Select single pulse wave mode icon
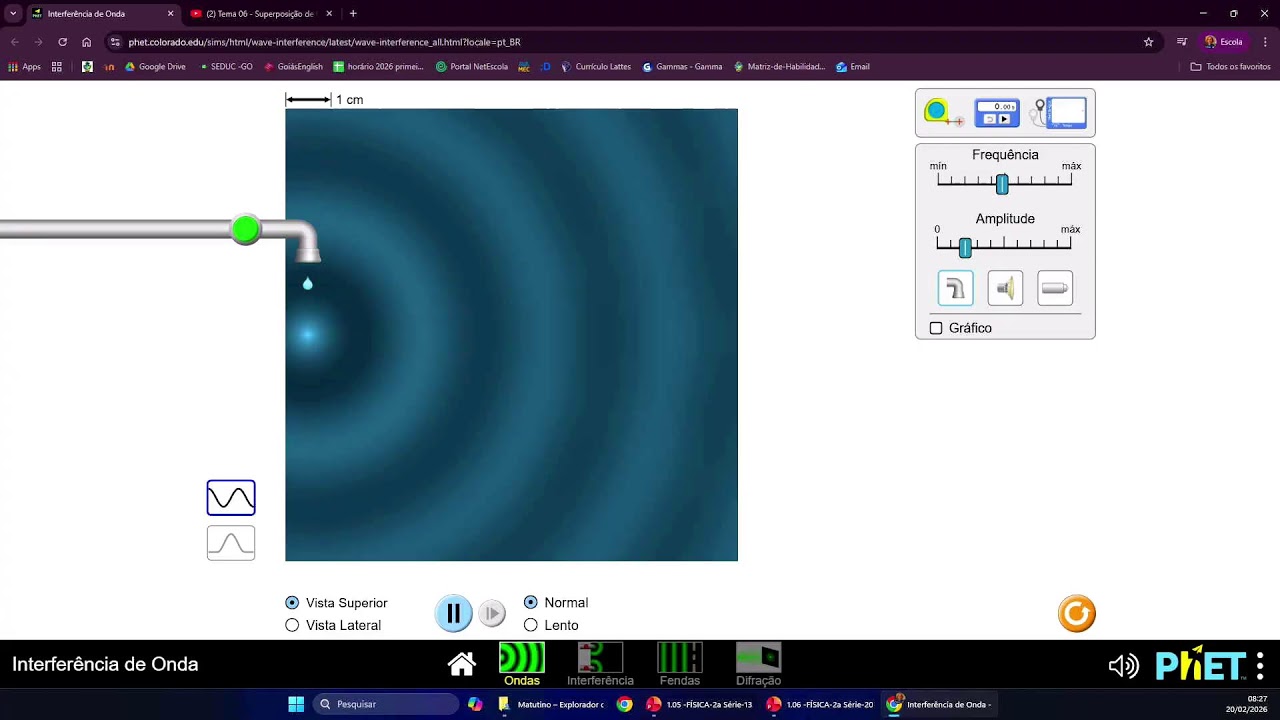Viewport: 1280px width, 720px height. point(231,543)
